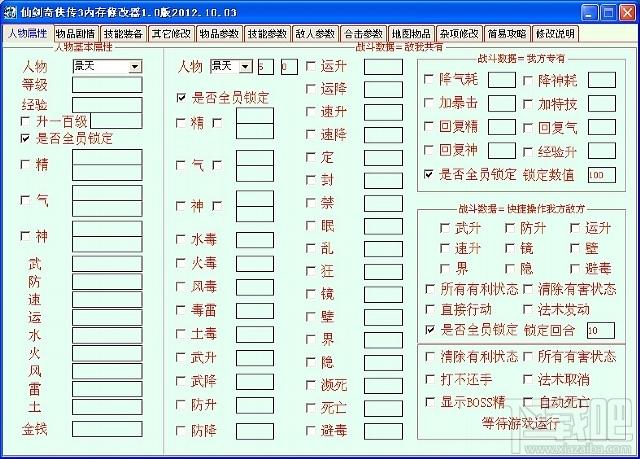Enable the 降神耗 checkbox

pyautogui.click(x=528, y=80)
